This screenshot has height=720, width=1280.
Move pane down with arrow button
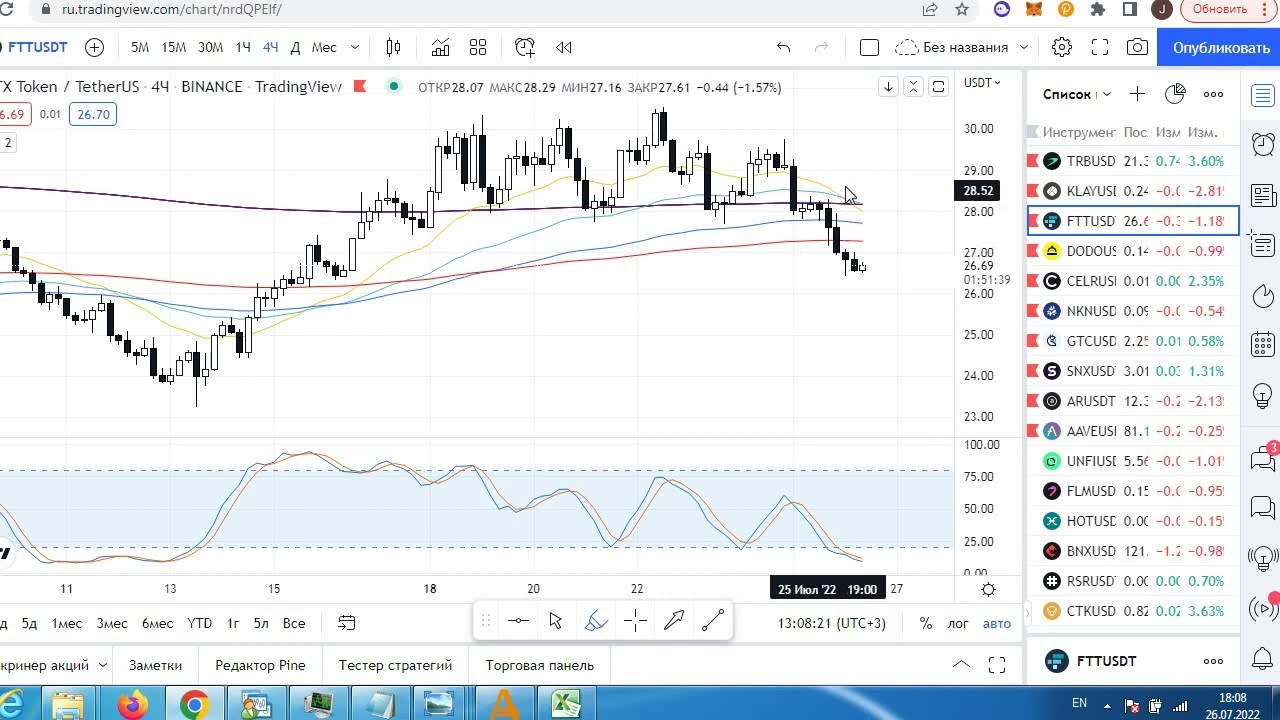pos(888,87)
